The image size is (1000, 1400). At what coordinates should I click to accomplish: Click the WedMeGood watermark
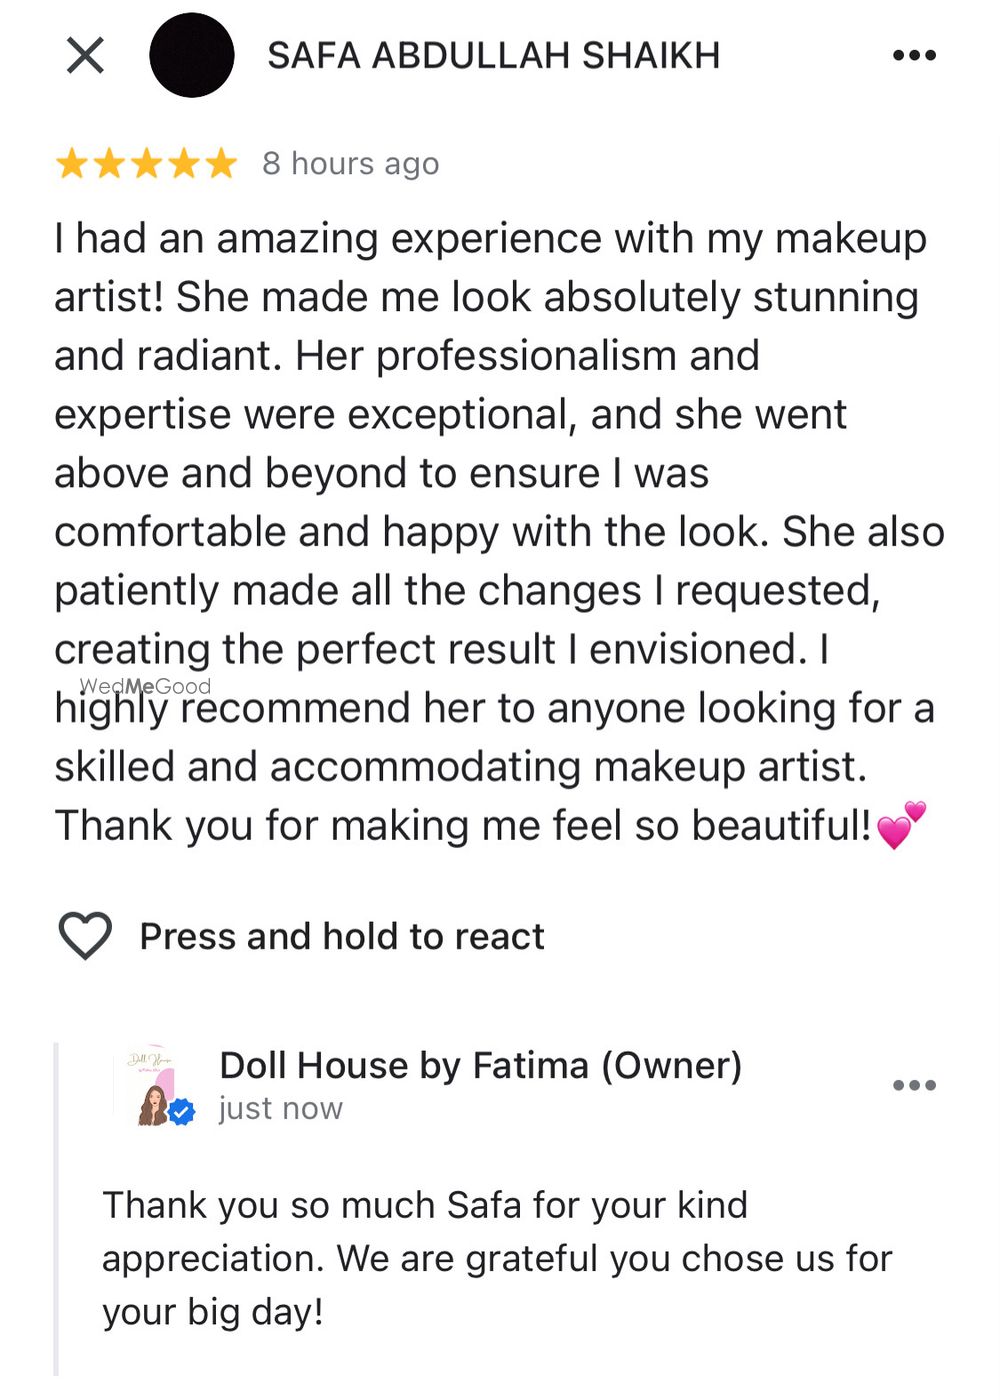tap(145, 686)
